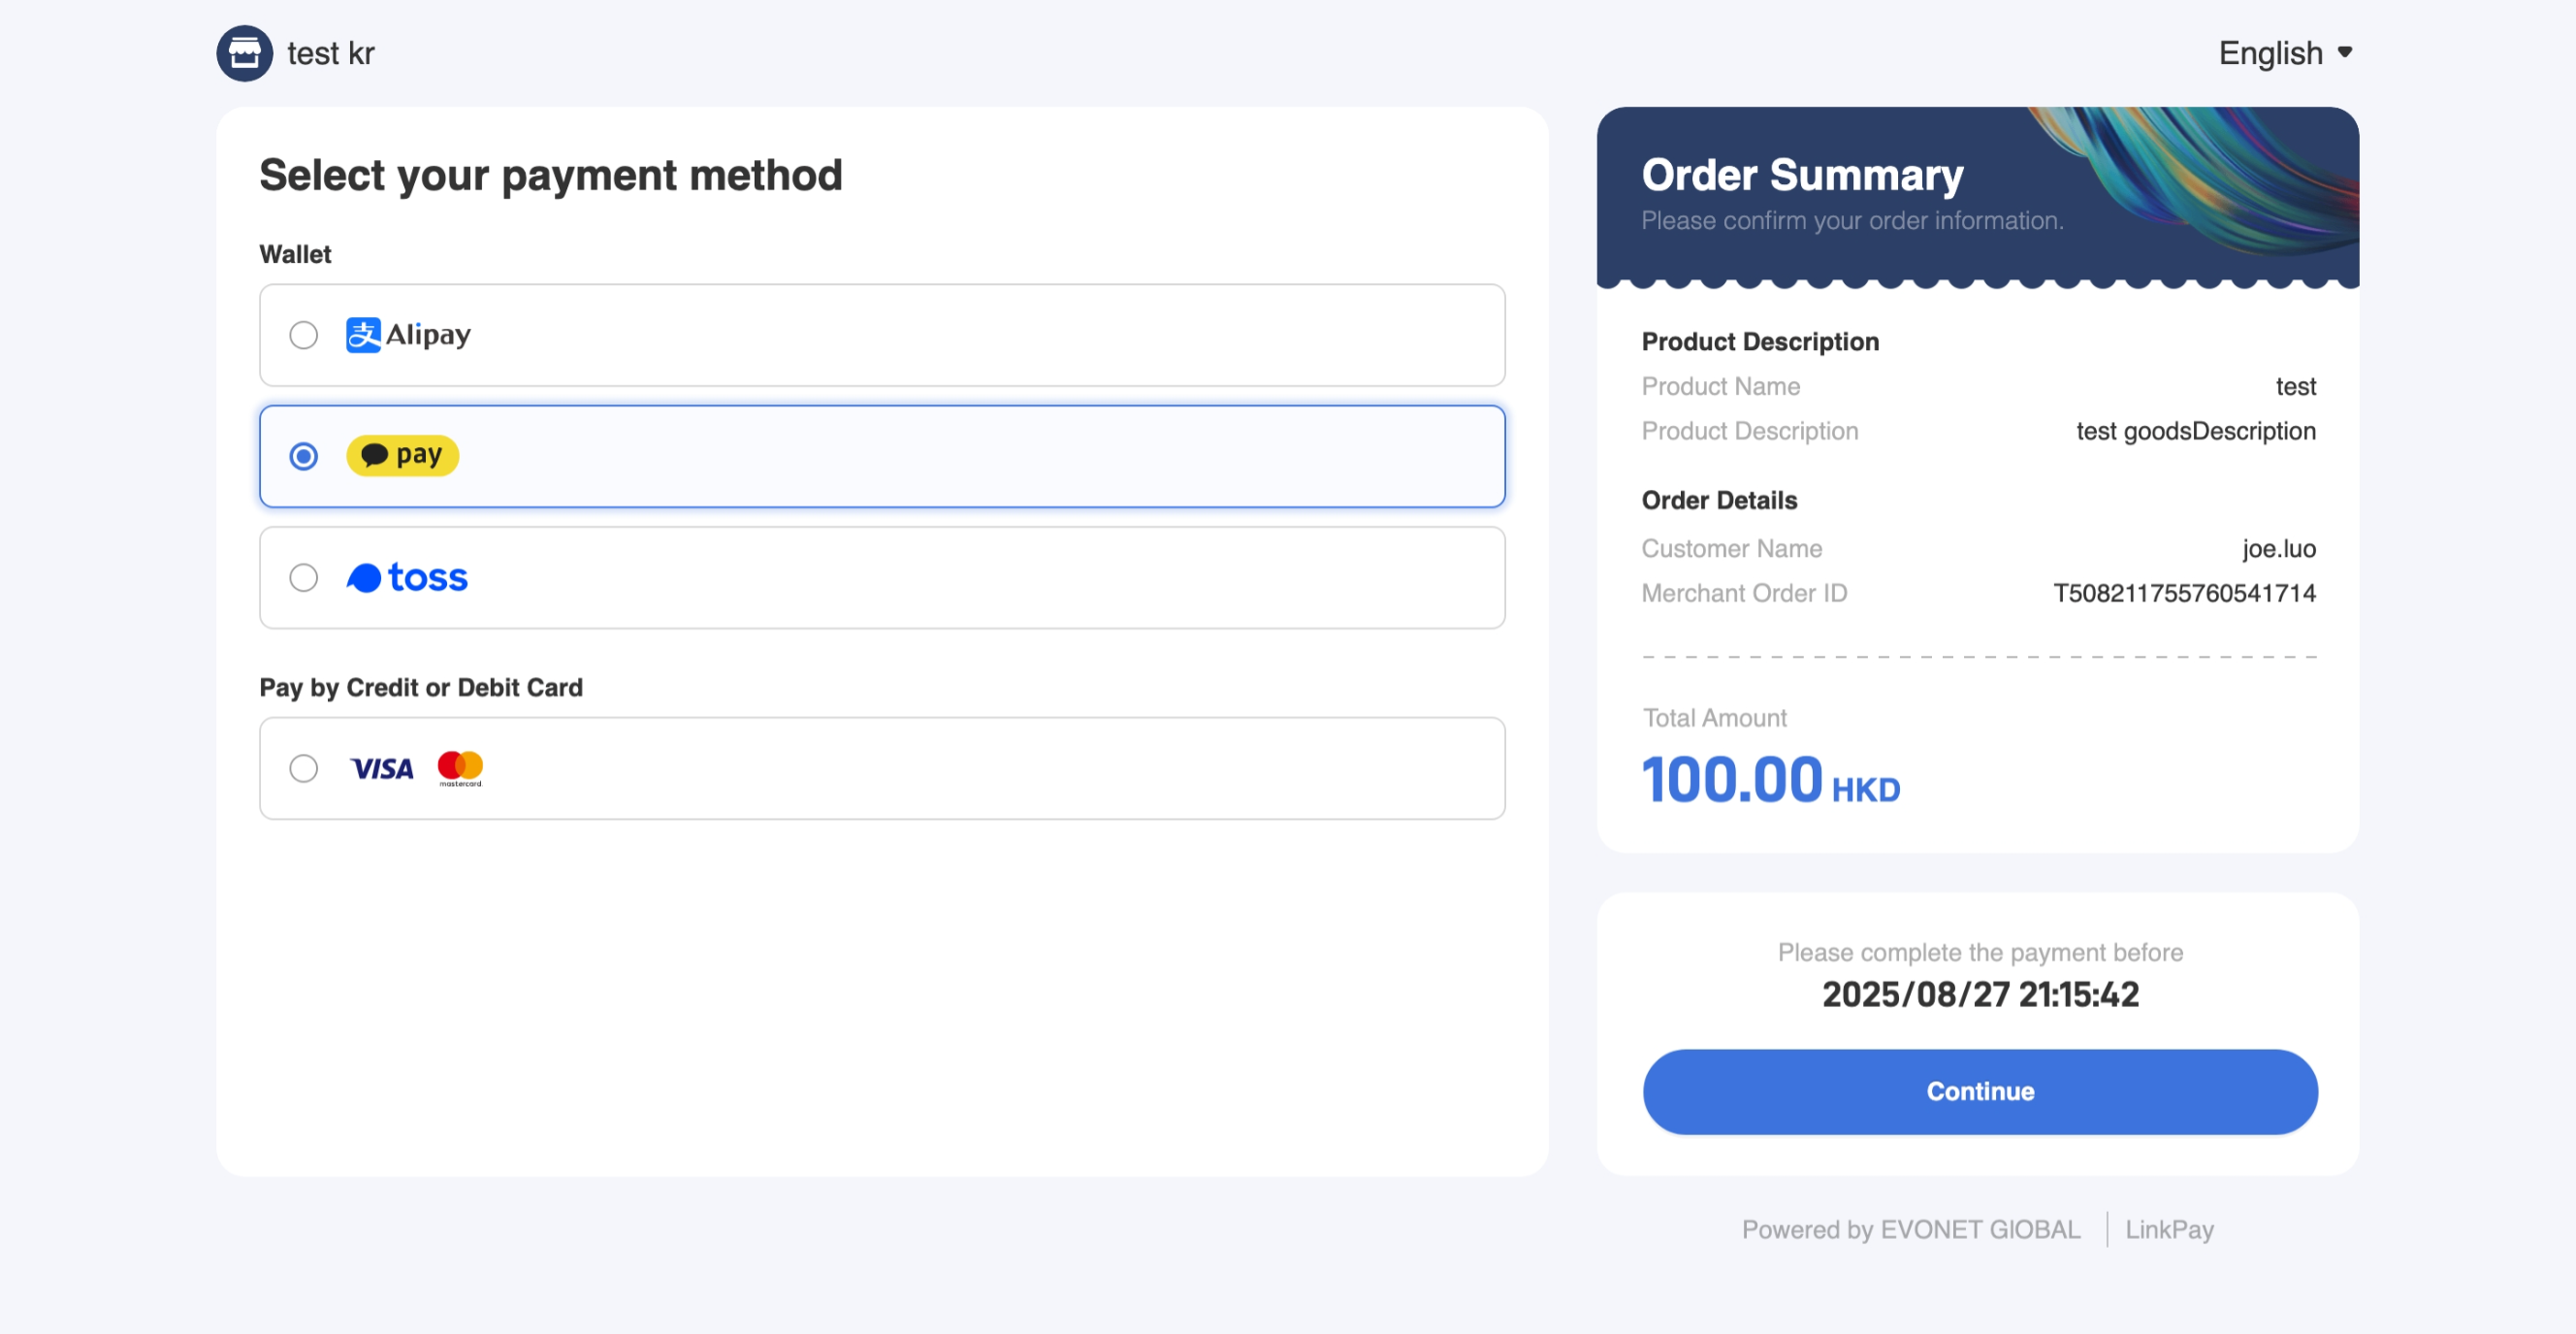The width and height of the screenshot is (2576, 1334).
Task: Click the Order Summary banner heading
Action: pos(1802,175)
